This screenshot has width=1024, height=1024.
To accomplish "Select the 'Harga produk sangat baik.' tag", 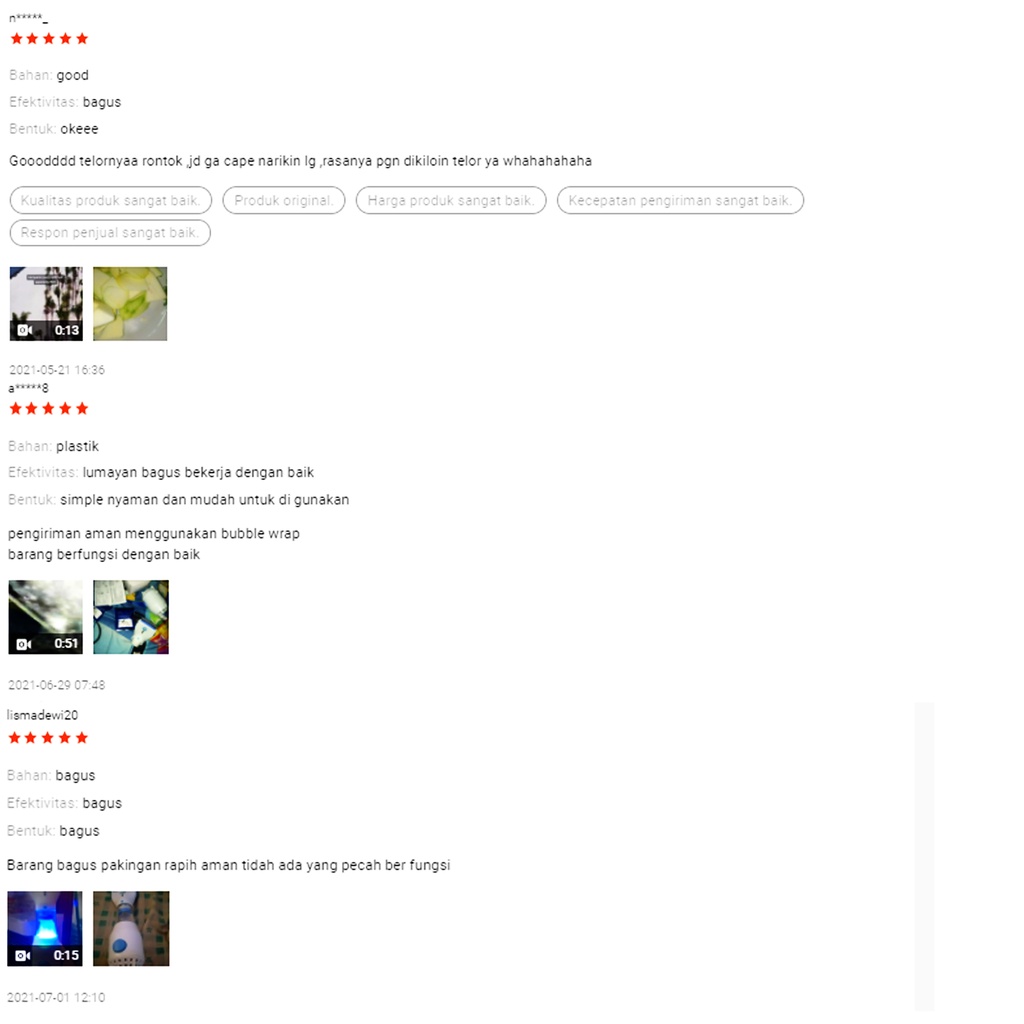I will pos(451,200).
